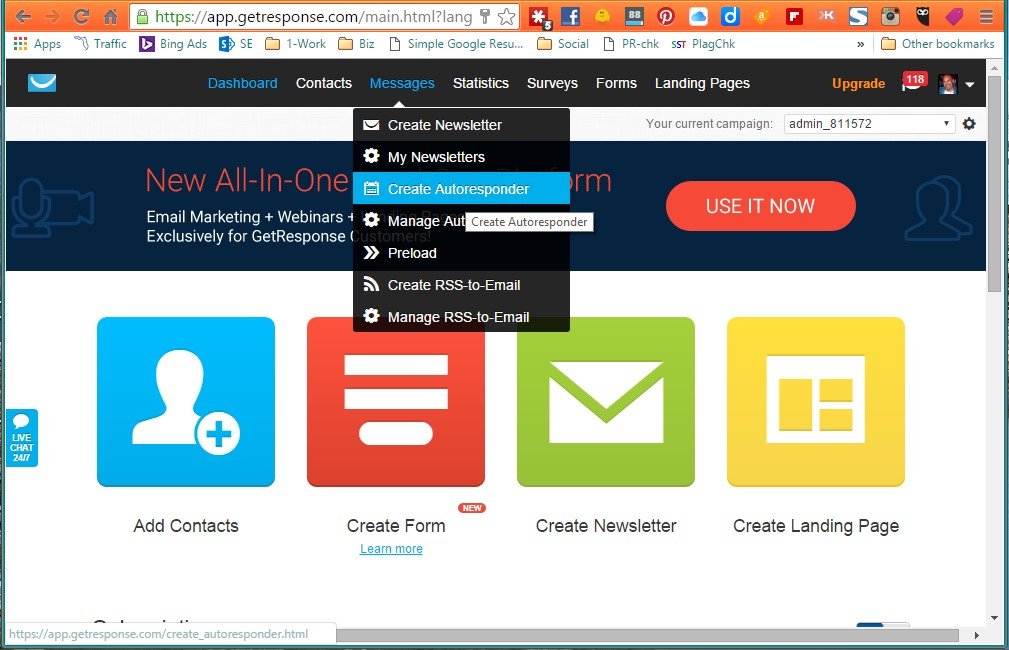Open the Surveys menu
This screenshot has width=1009, height=650.
552,83
